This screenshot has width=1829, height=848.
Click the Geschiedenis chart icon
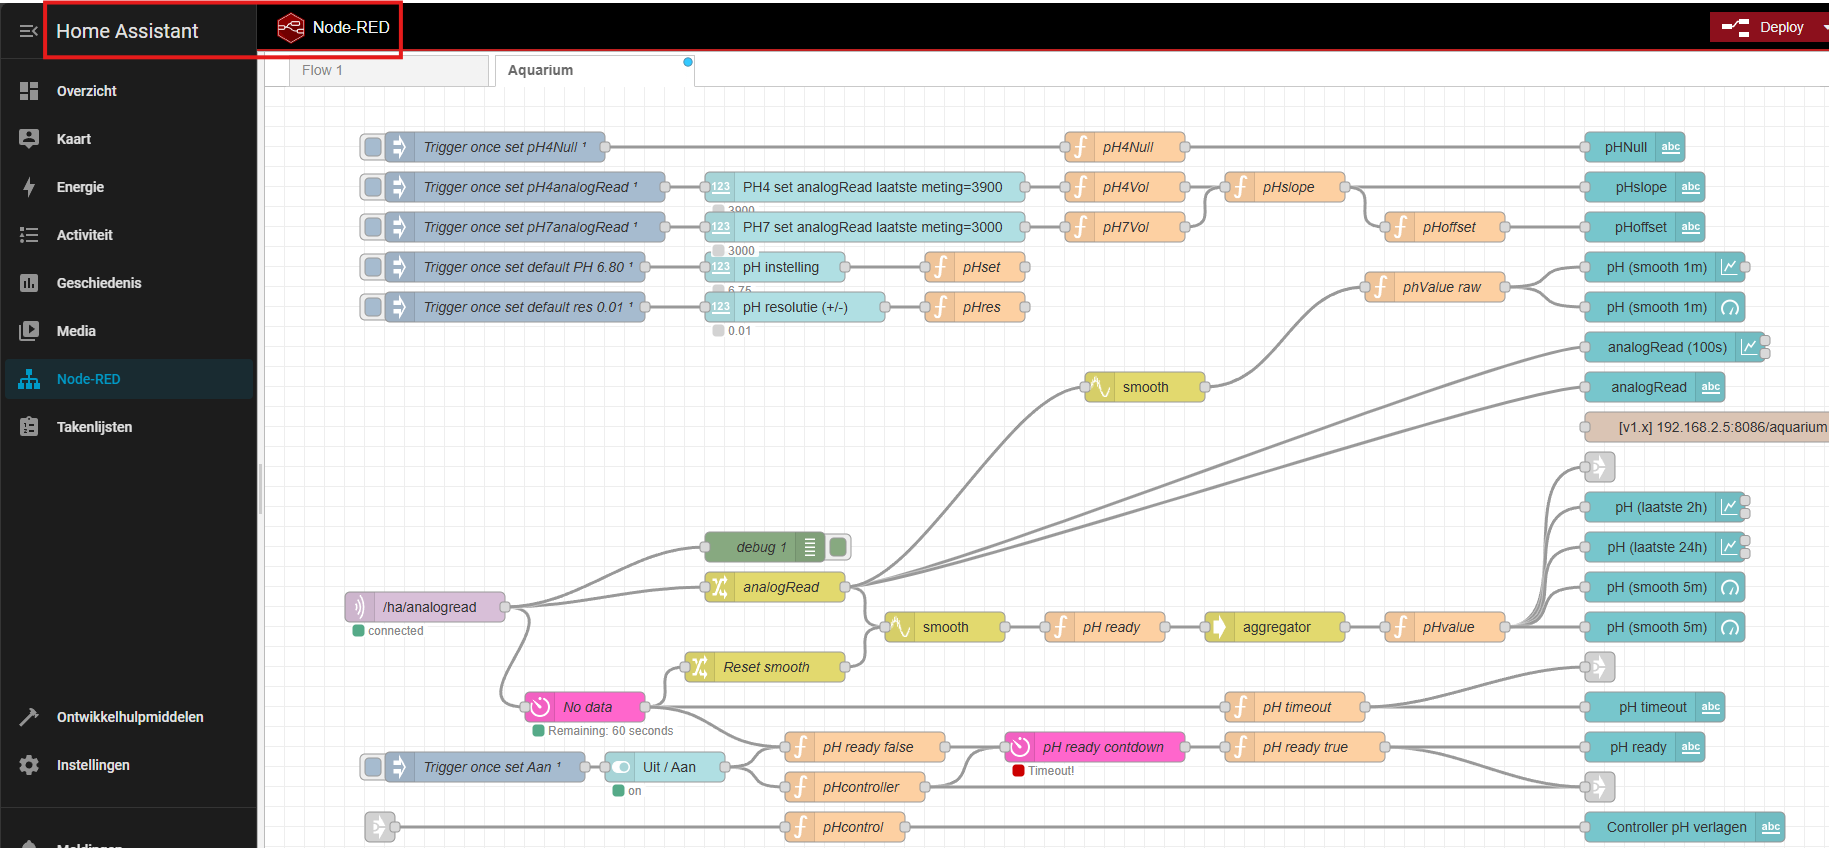(29, 283)
